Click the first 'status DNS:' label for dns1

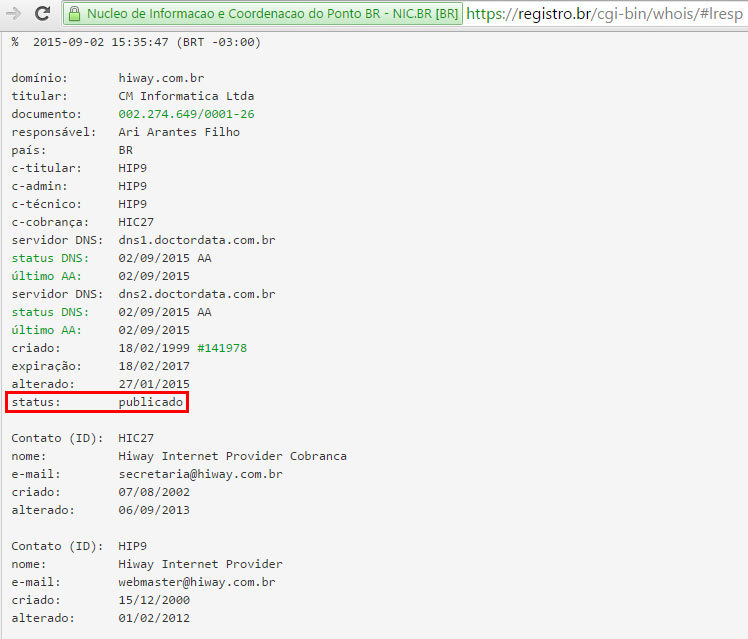coord(50,258)
